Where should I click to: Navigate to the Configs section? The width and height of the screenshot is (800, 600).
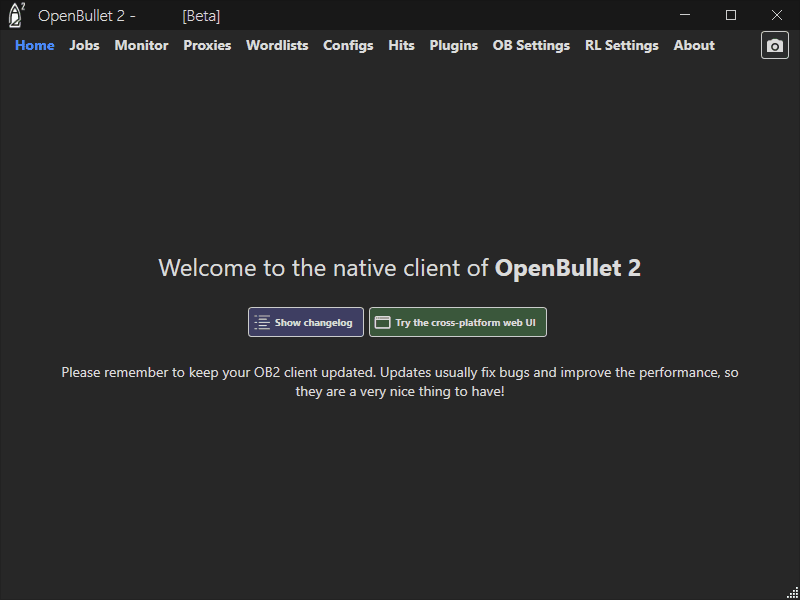pos(348,45)
